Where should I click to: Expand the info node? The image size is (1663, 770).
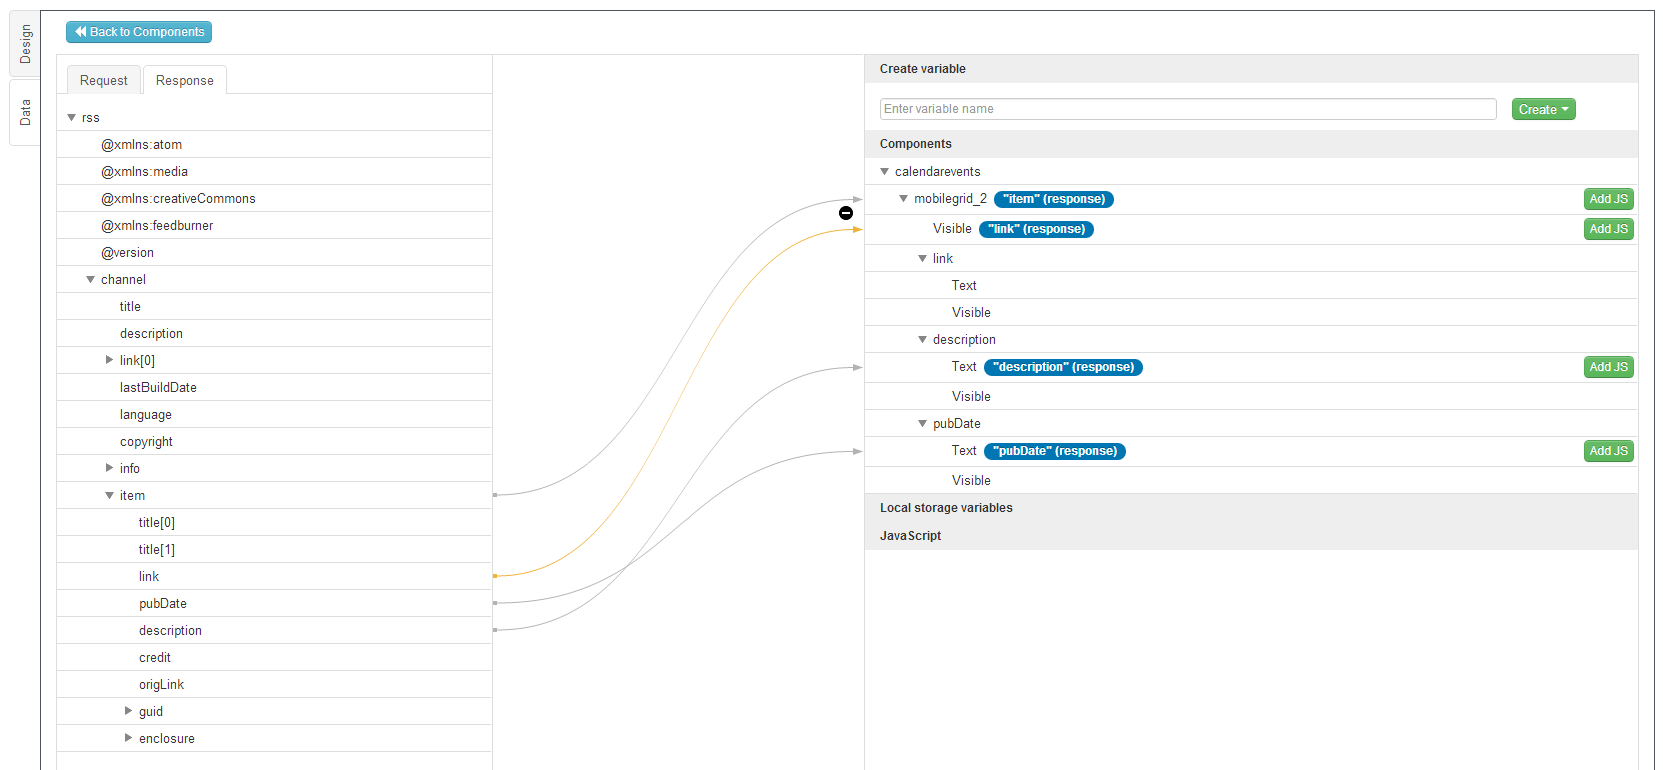click(x=110, y=468)
